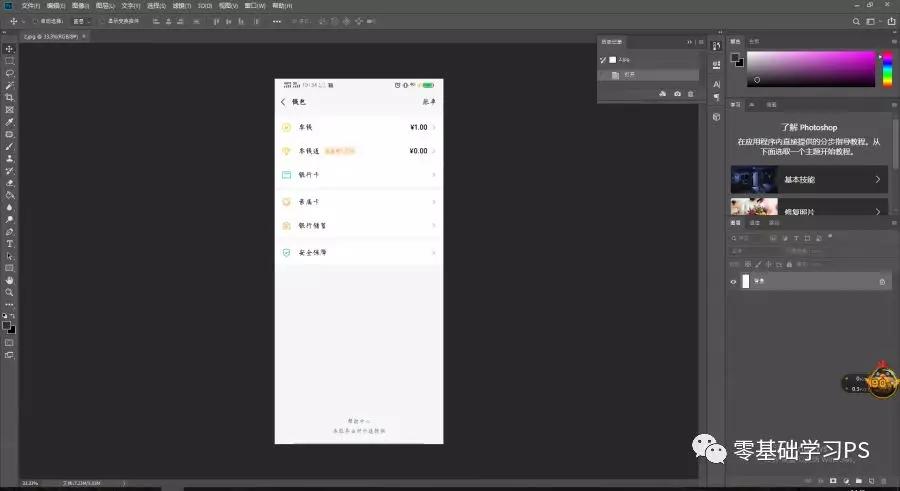Image resolution: width=900 pixels, height=491 pixels.
Task: Click the Background layer lock icon
Action: pyautogui.click(x=882, y=282)
